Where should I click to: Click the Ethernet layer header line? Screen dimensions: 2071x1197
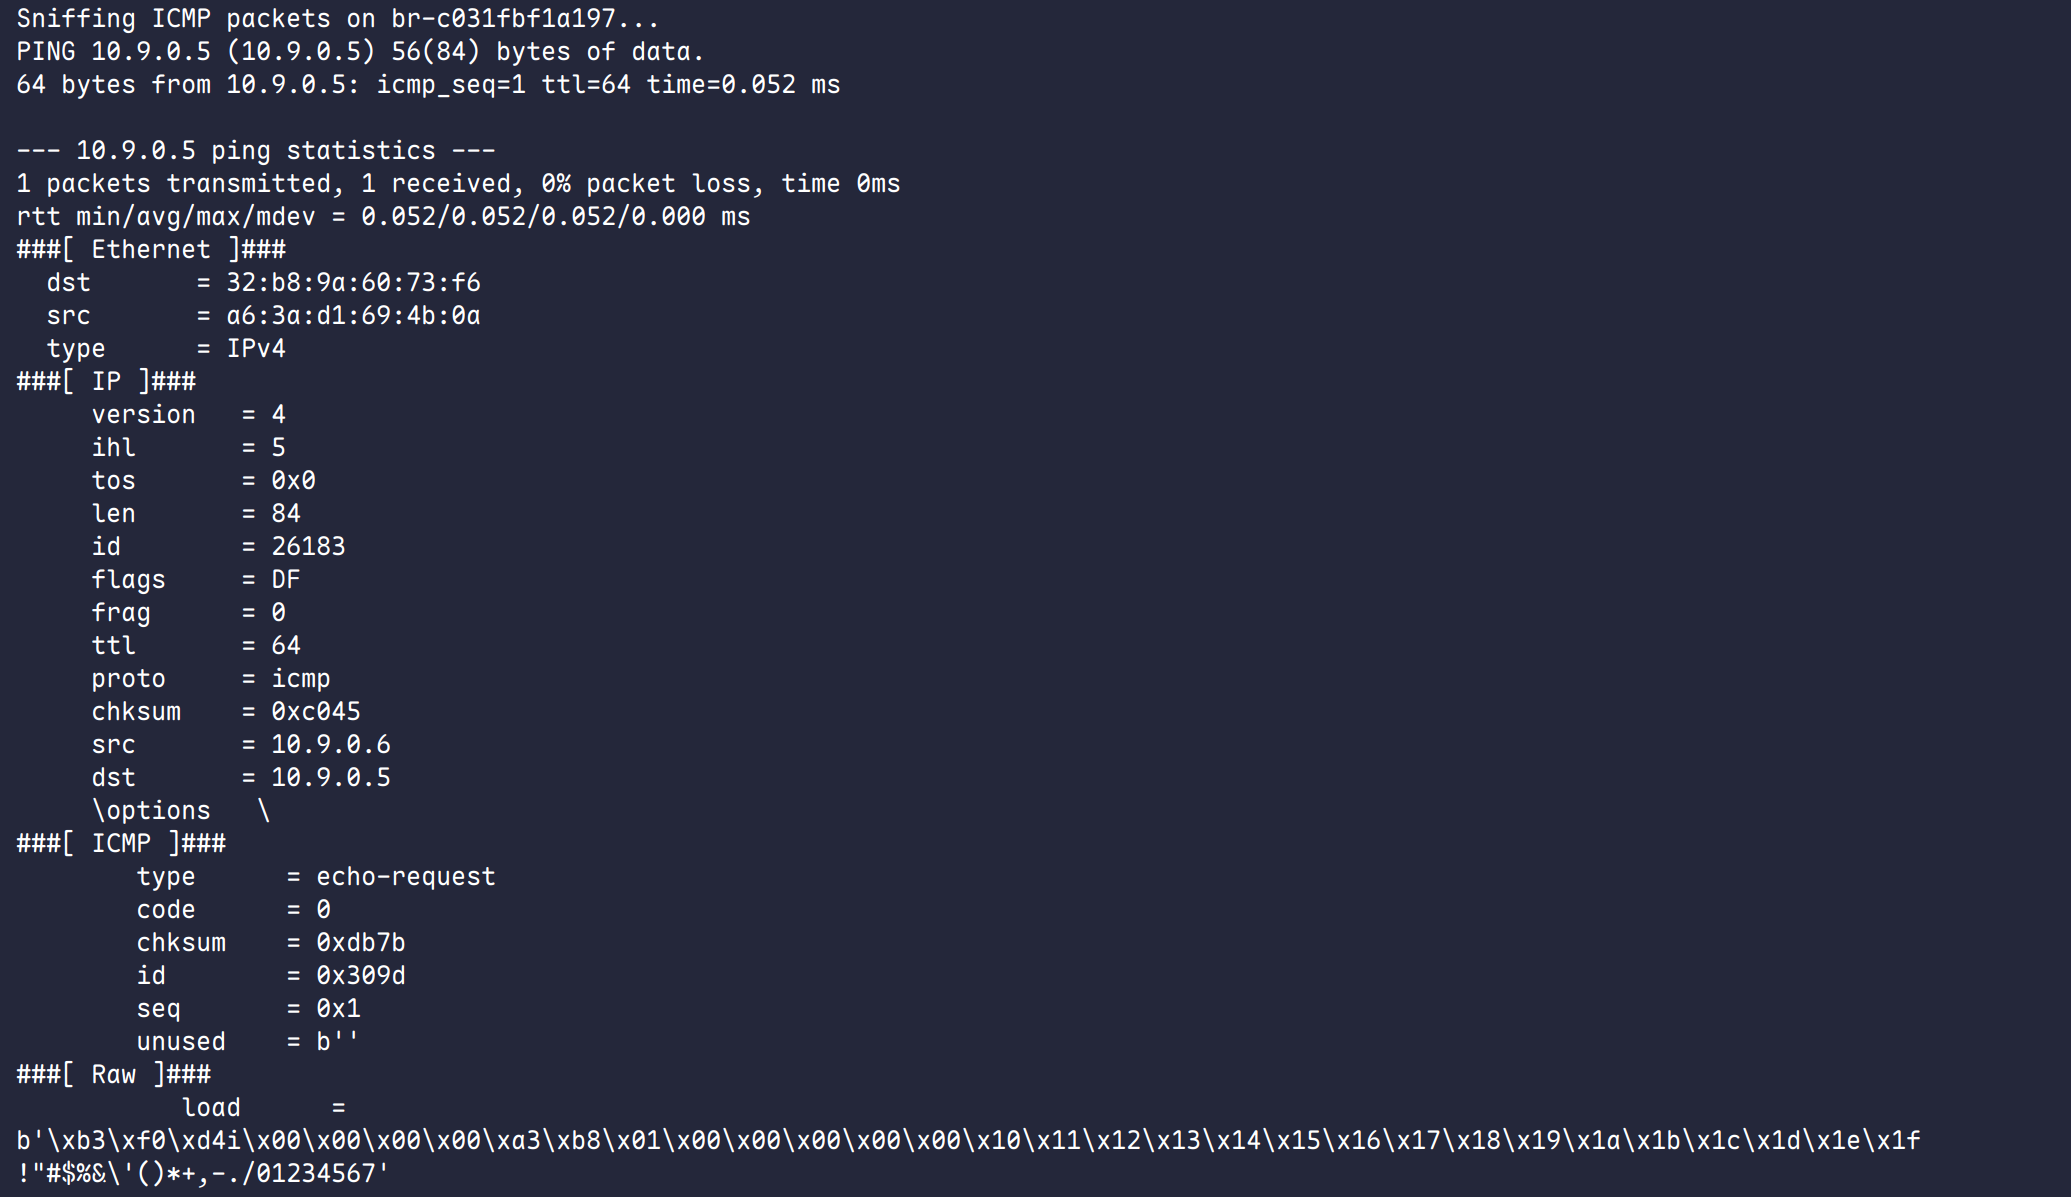point(151,249)
